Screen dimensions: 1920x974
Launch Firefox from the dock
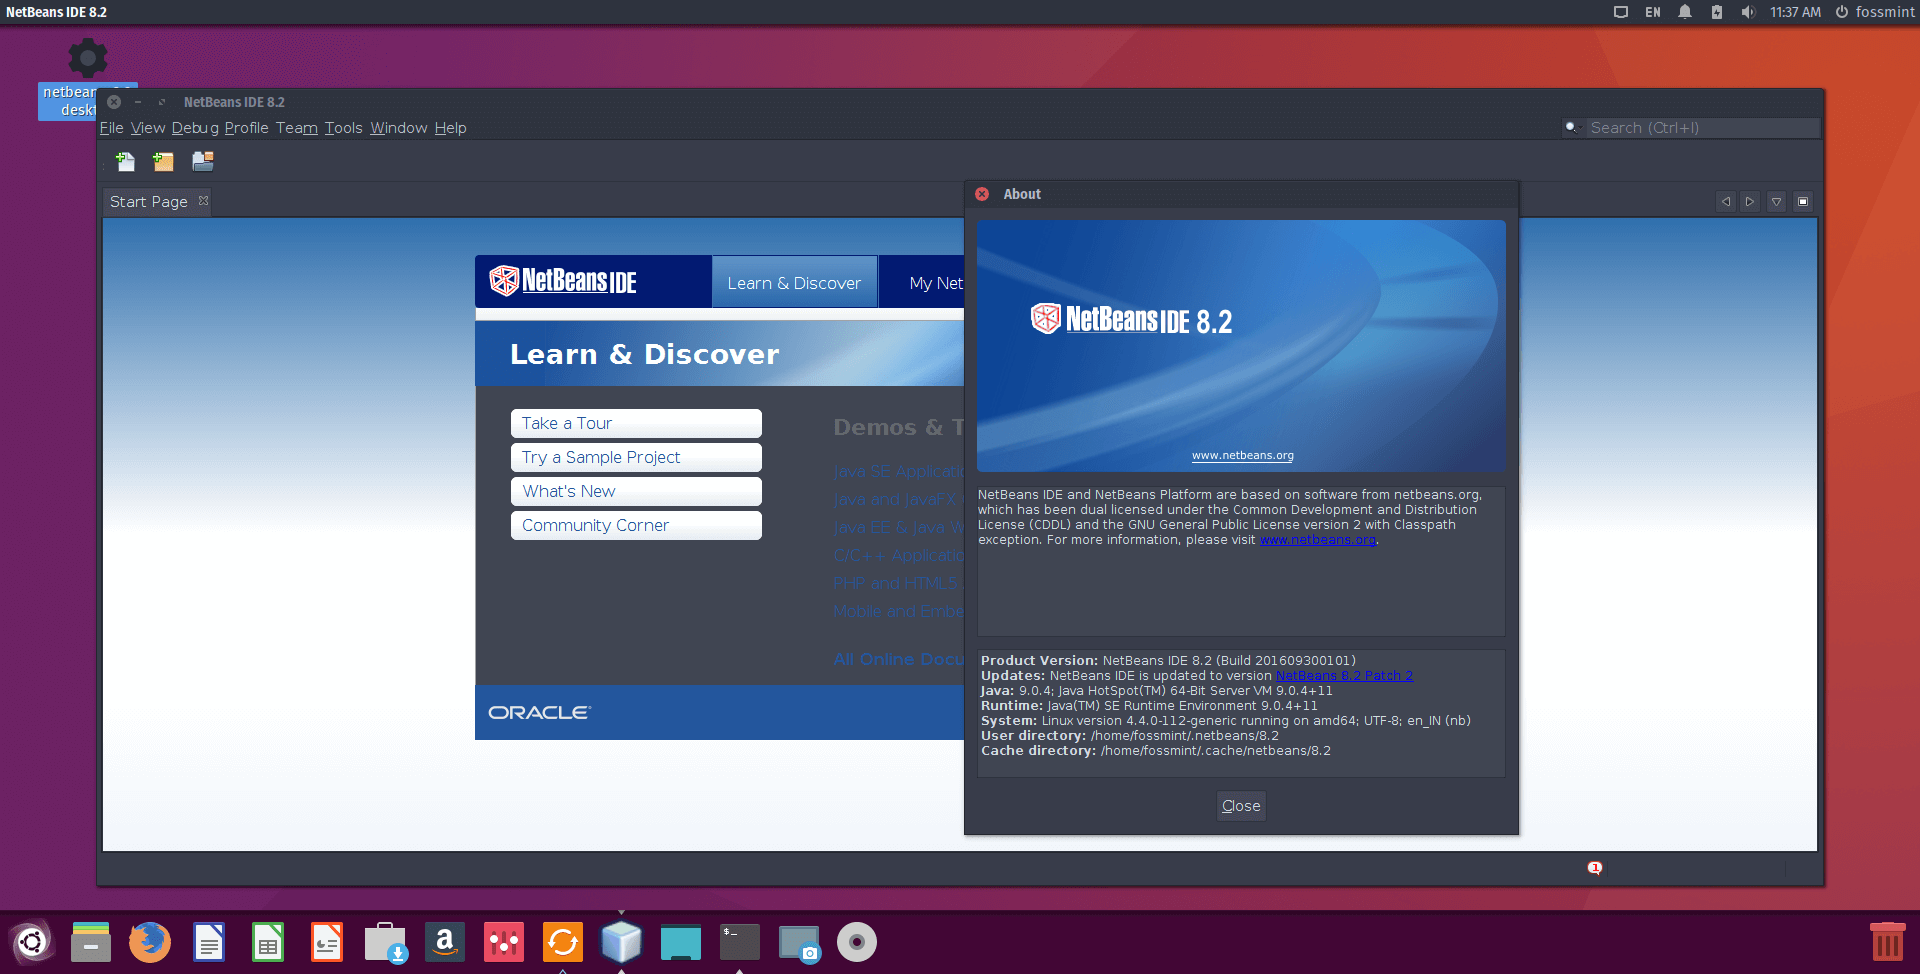[x=150, y=942]
